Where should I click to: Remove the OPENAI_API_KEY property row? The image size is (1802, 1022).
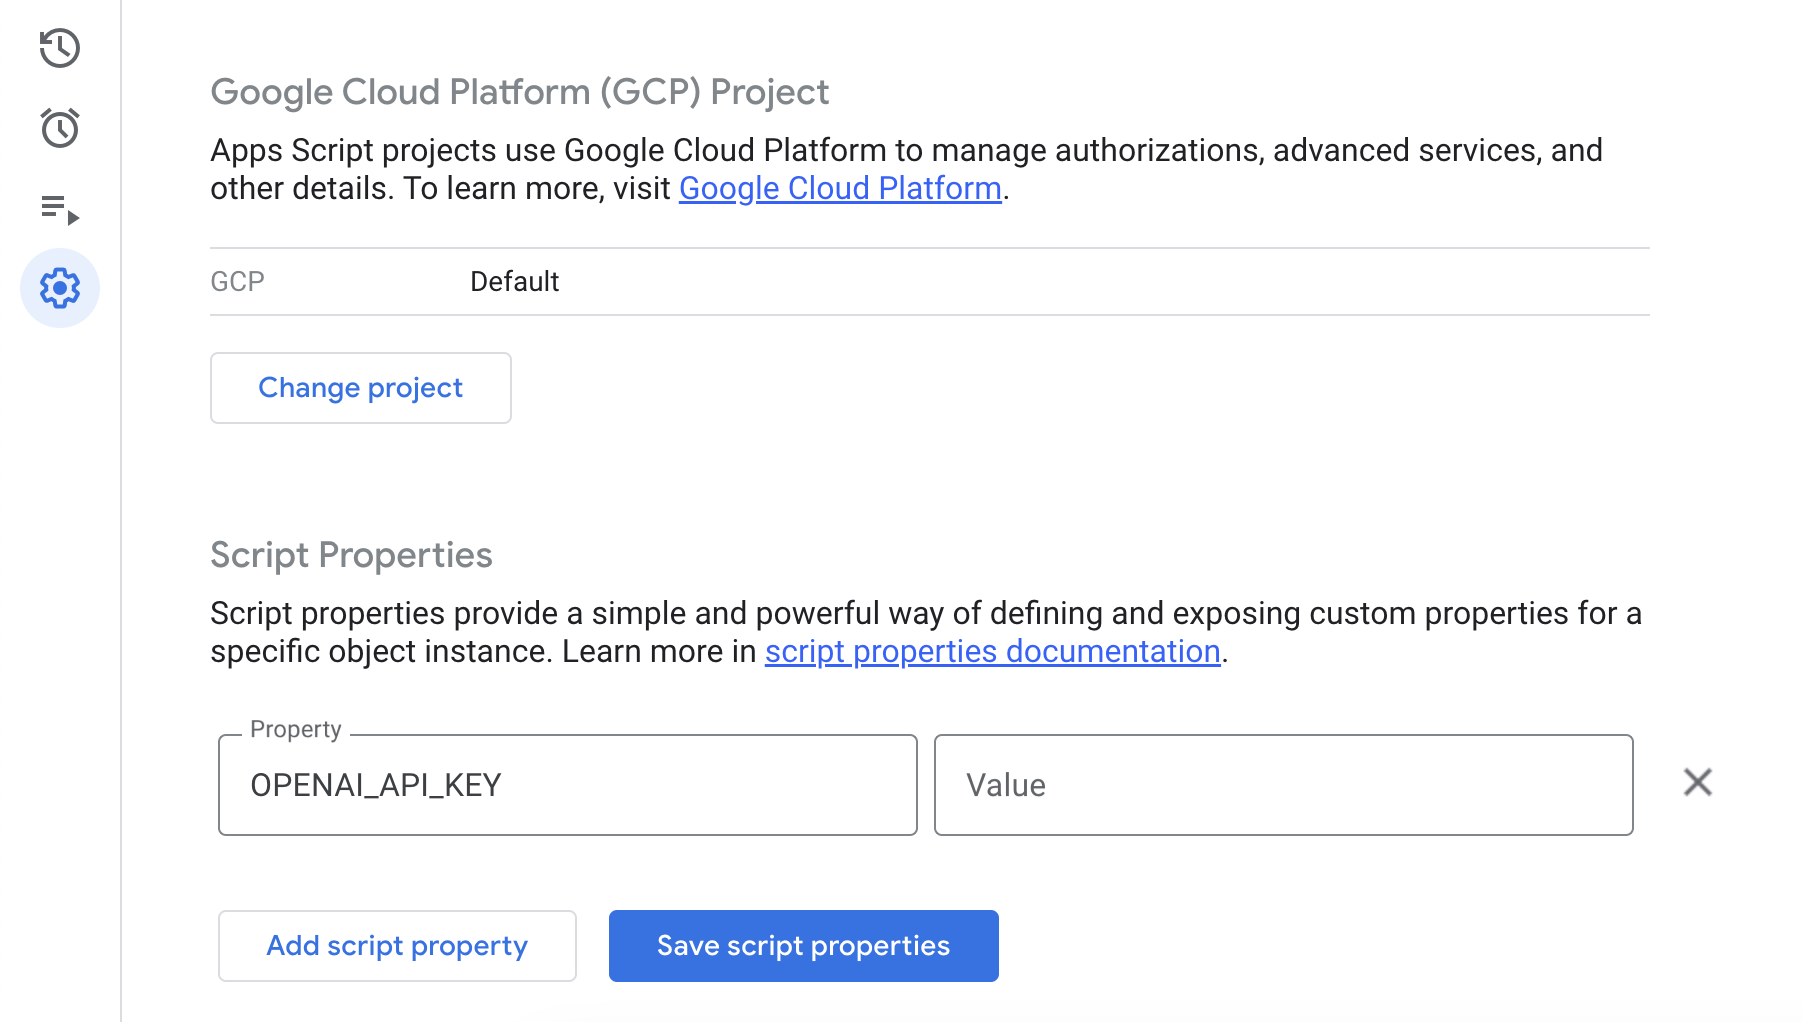pos(1698,782)
